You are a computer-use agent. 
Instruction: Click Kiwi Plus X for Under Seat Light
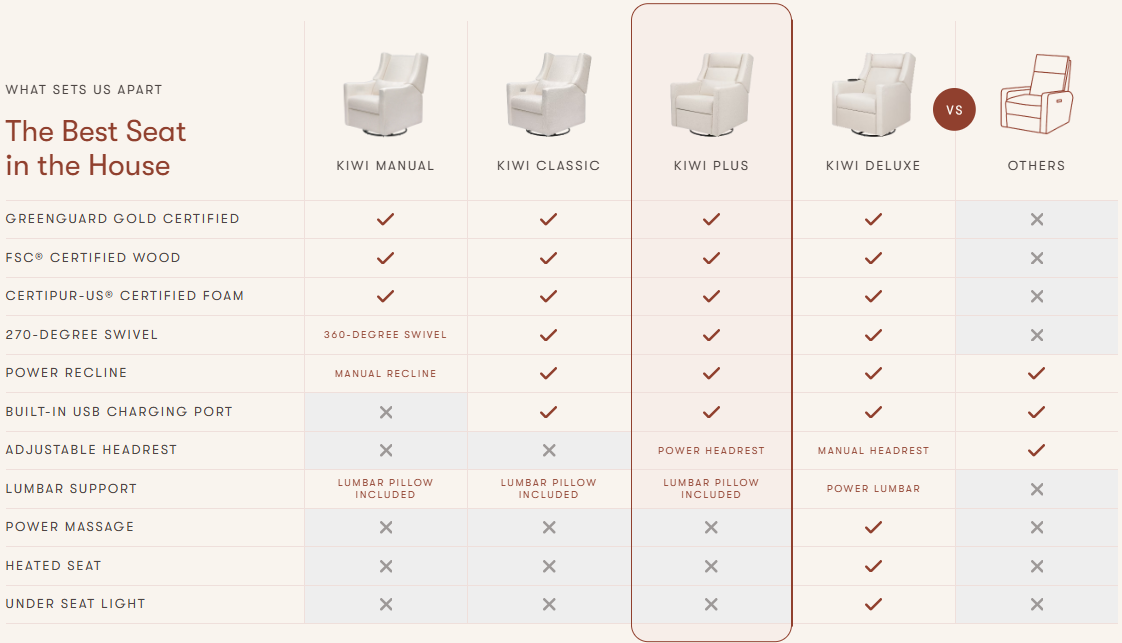point(711,604)
